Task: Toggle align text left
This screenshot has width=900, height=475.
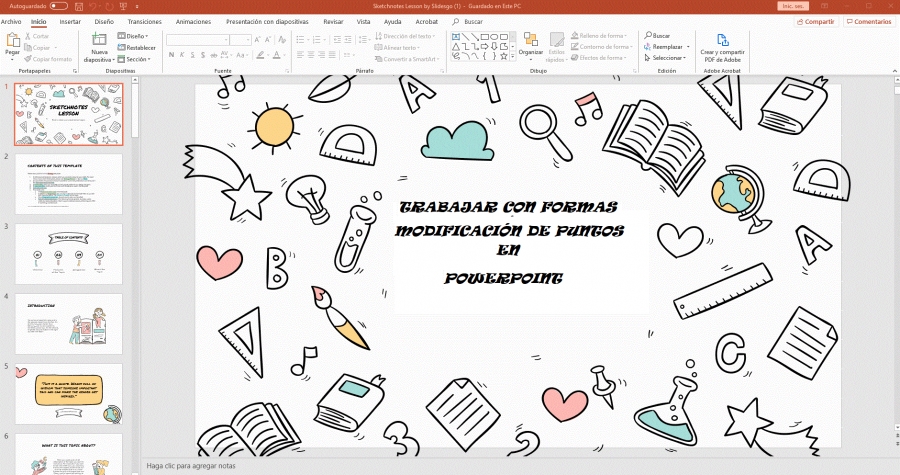Action: pyautogui.click(x=300, y=55)
